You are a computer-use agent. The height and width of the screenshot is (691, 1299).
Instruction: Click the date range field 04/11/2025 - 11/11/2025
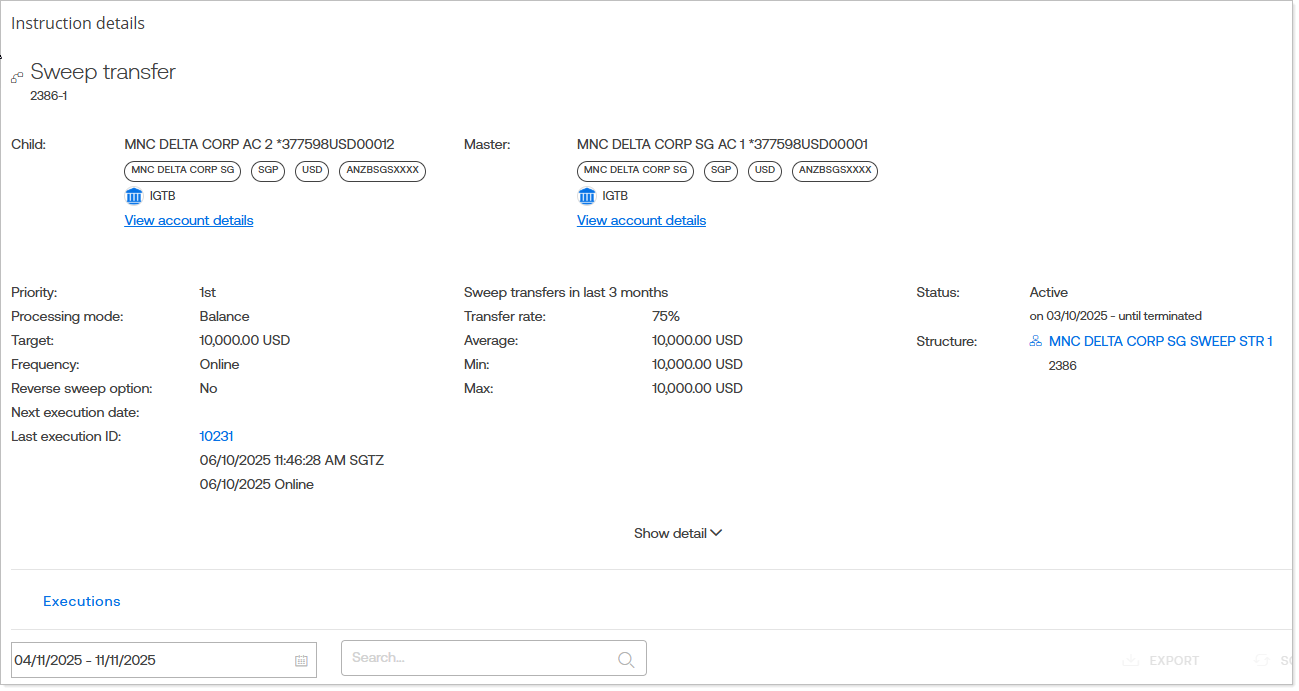click(x=150, y=661)
